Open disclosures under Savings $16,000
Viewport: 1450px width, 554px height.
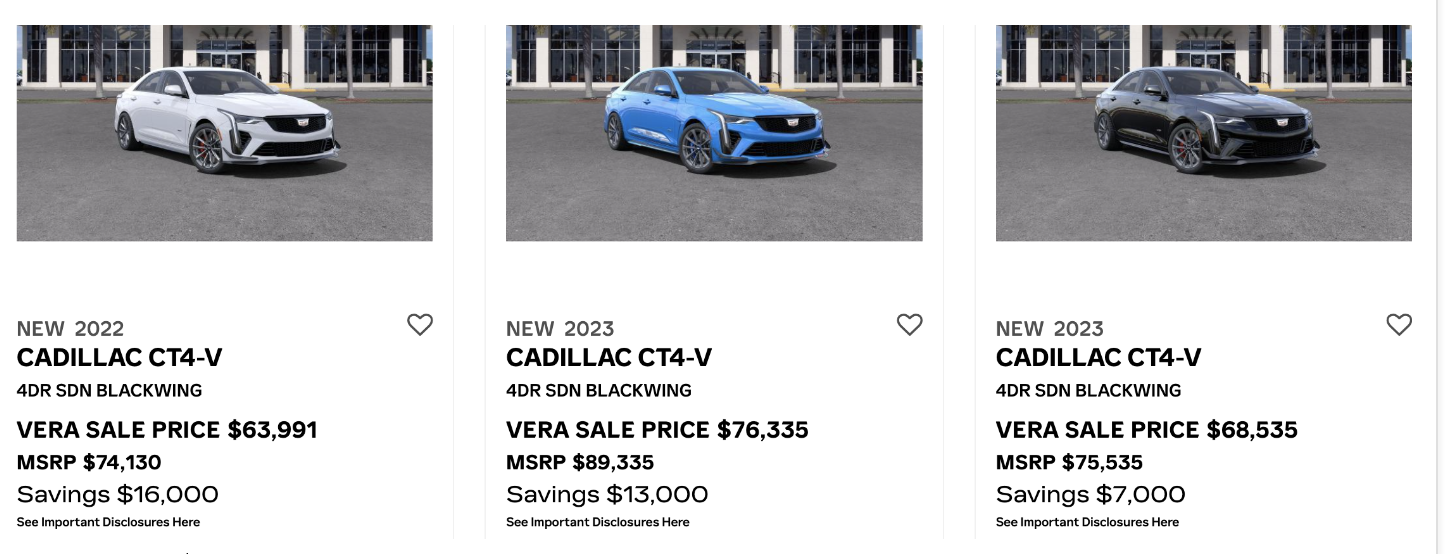(108, 522)
